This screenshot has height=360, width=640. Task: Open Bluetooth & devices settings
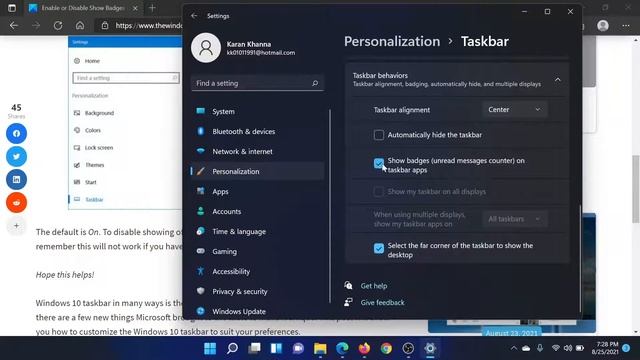tap(258, 131)
